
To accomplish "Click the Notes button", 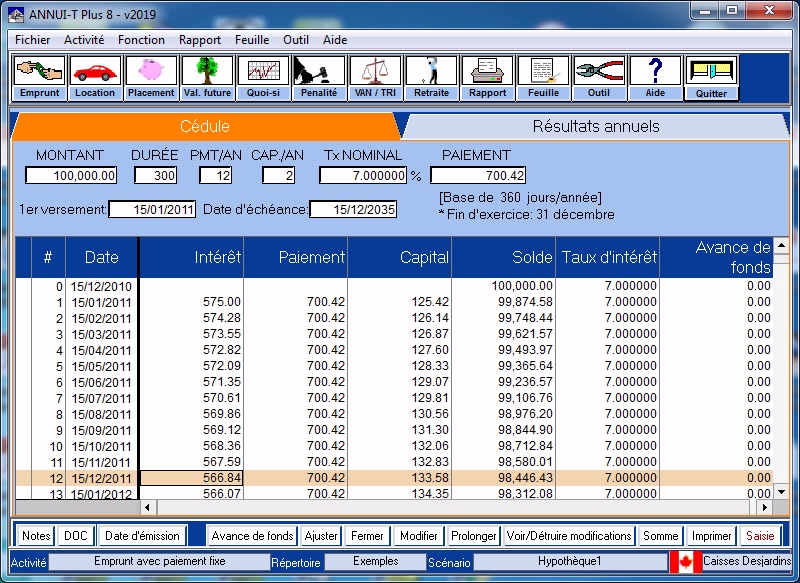I will (x=36, y=536).
